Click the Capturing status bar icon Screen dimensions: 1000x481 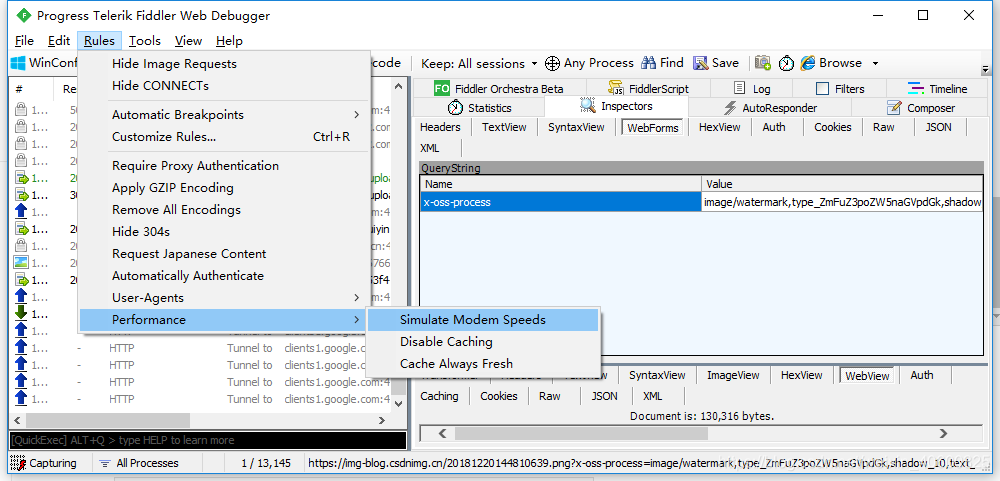18,463
